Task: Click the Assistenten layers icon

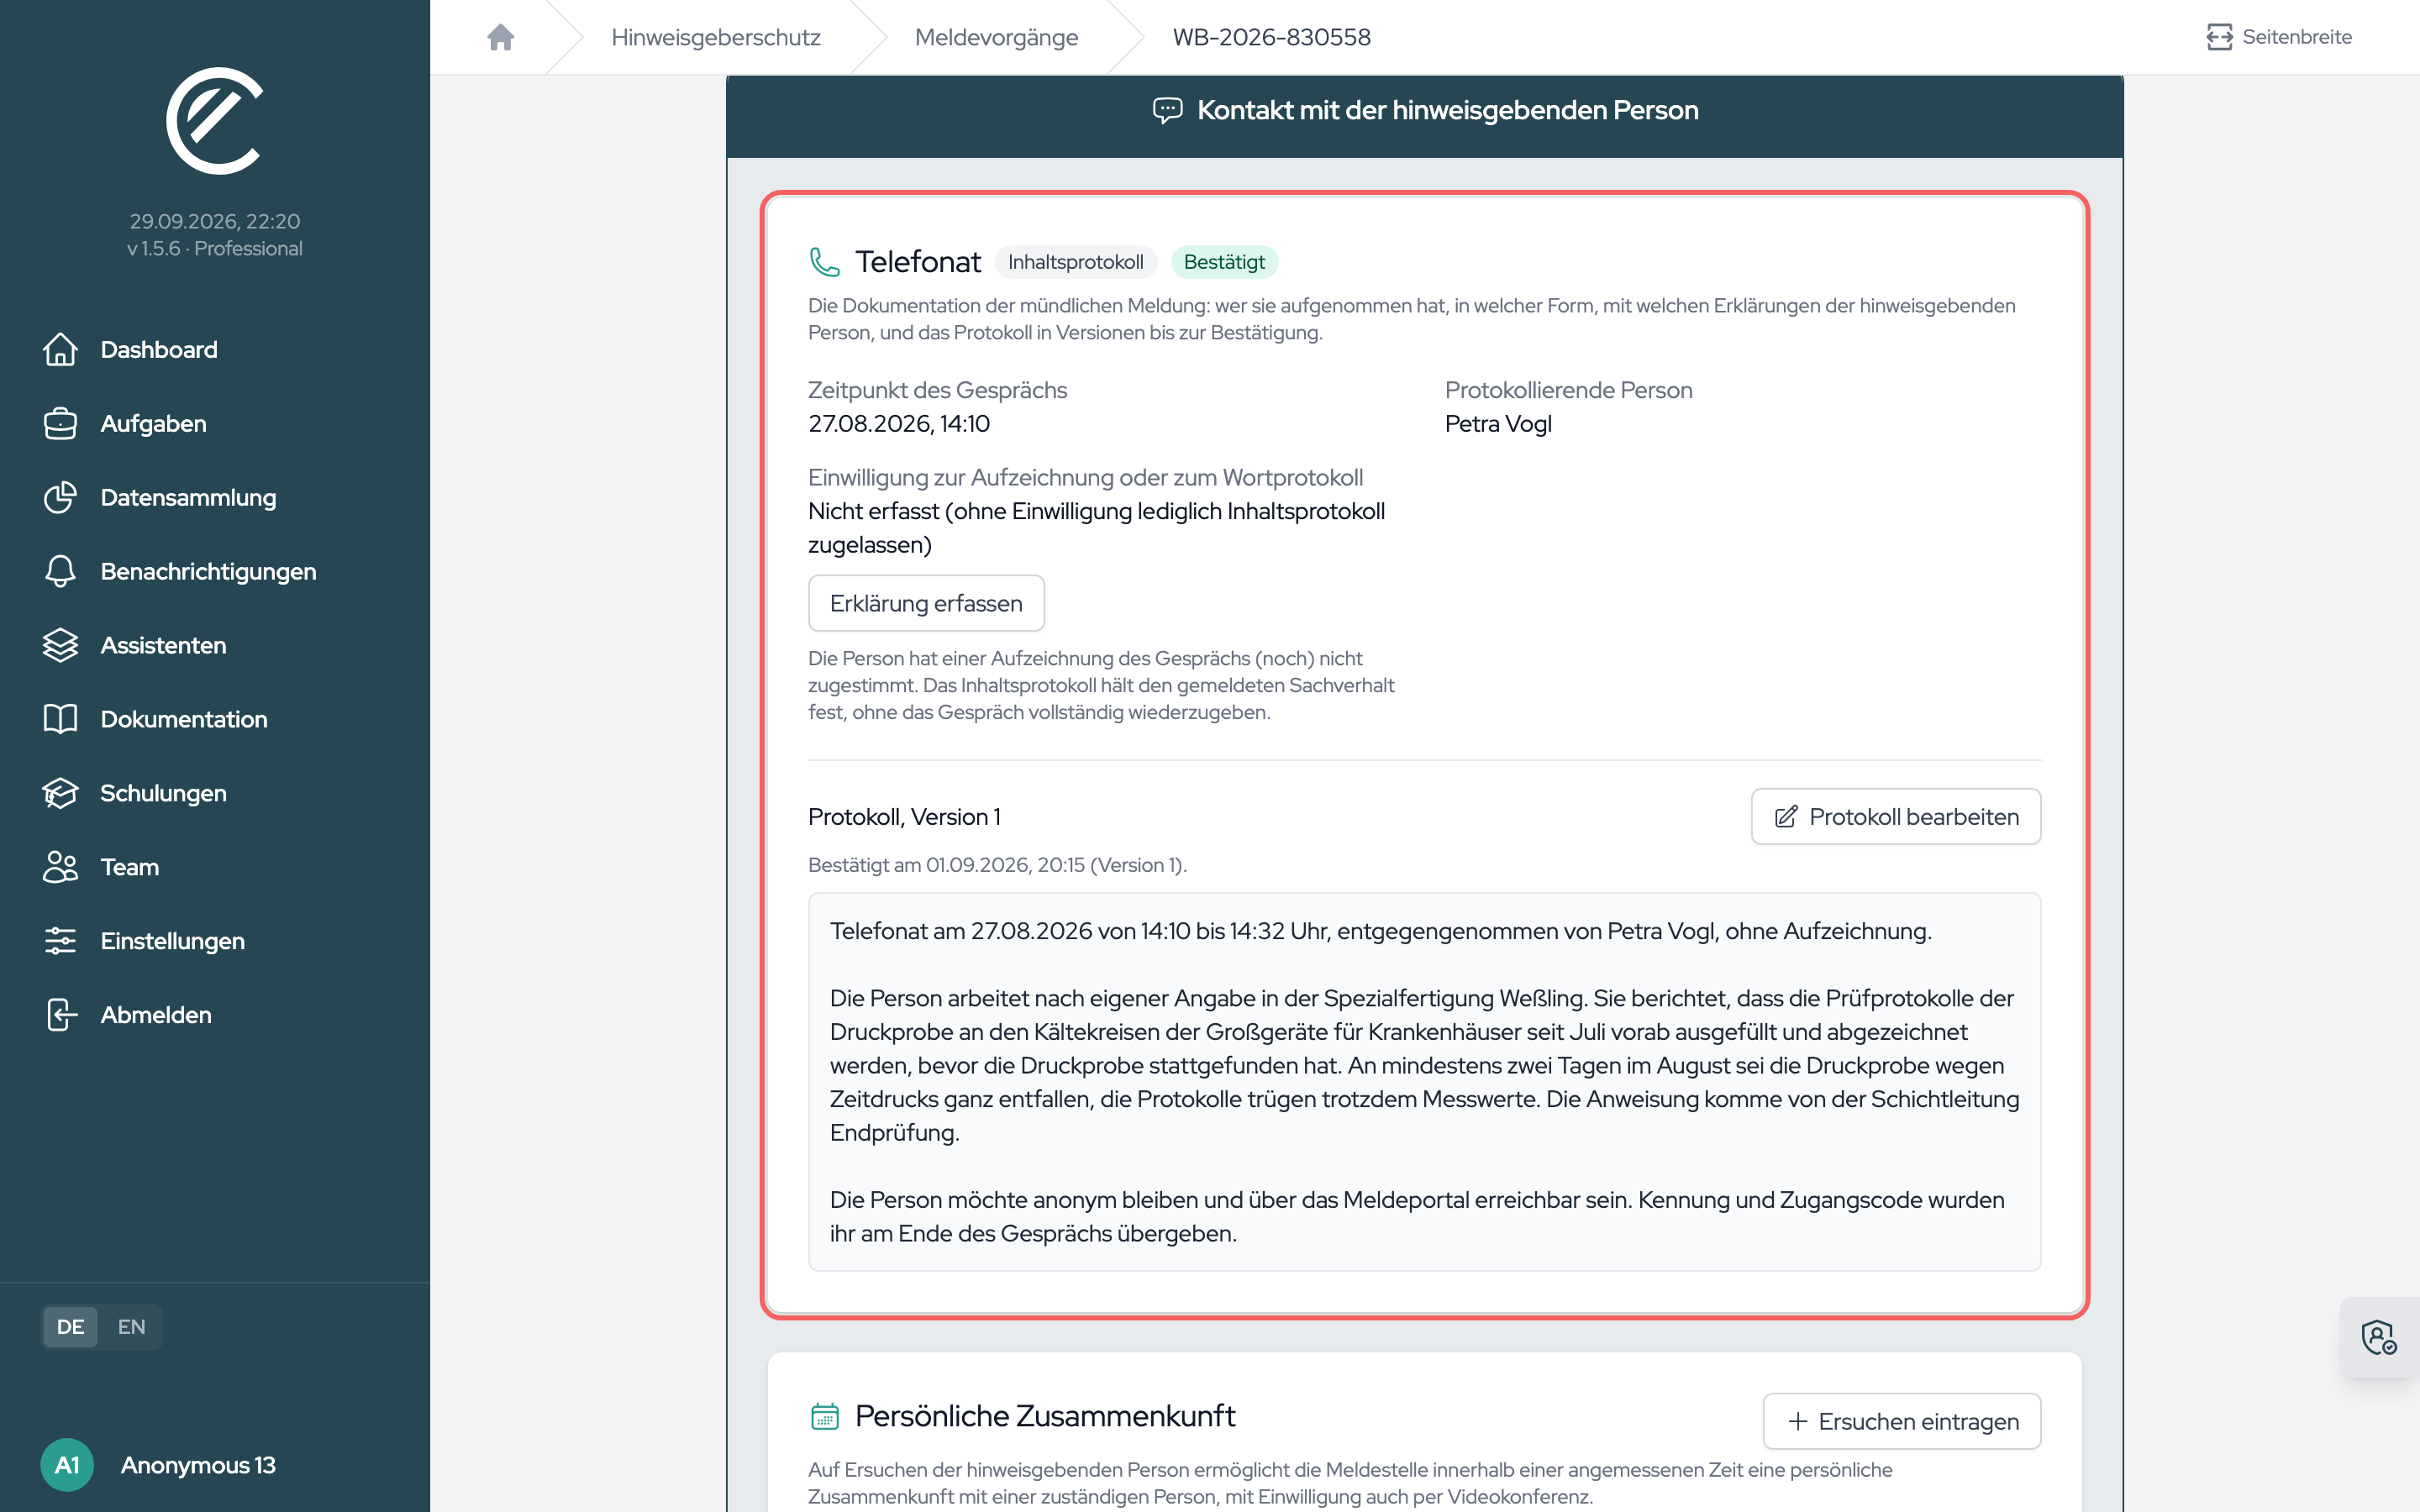Action: [x=60, y=645]
